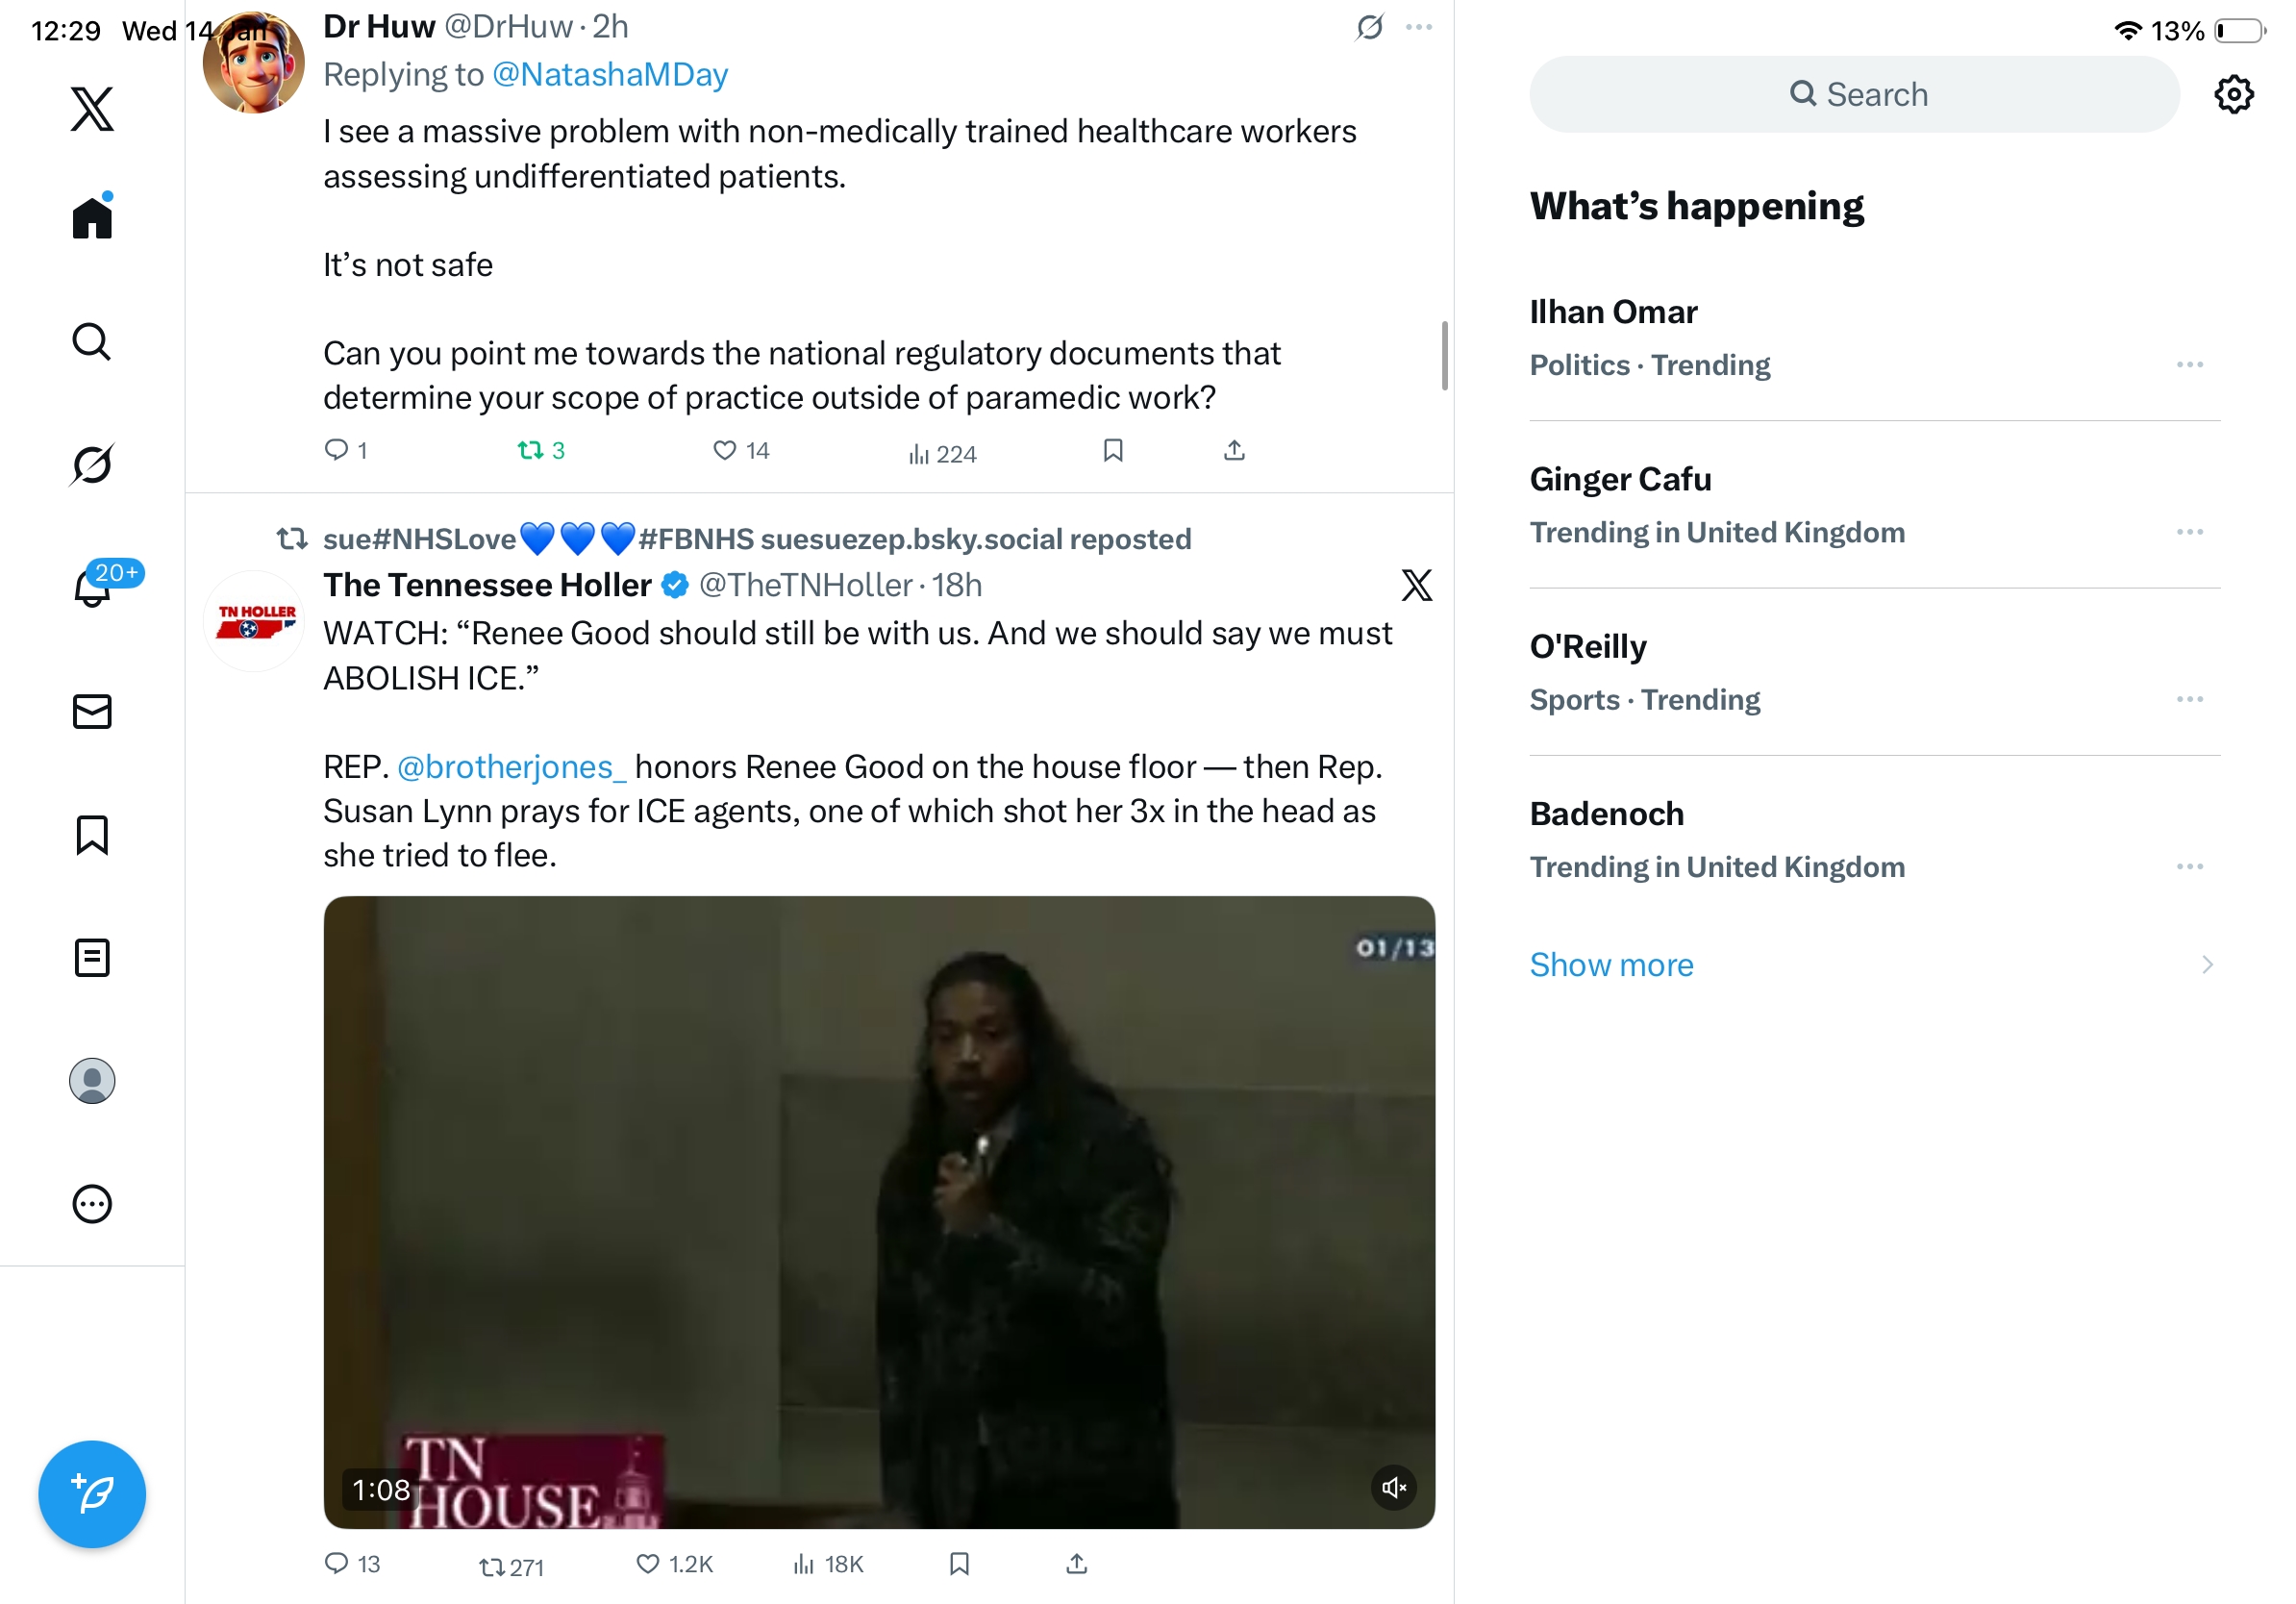Click the compose post floating button
The width and height of the screenshot is (2296, 1604).
(x=92, y=1493)
